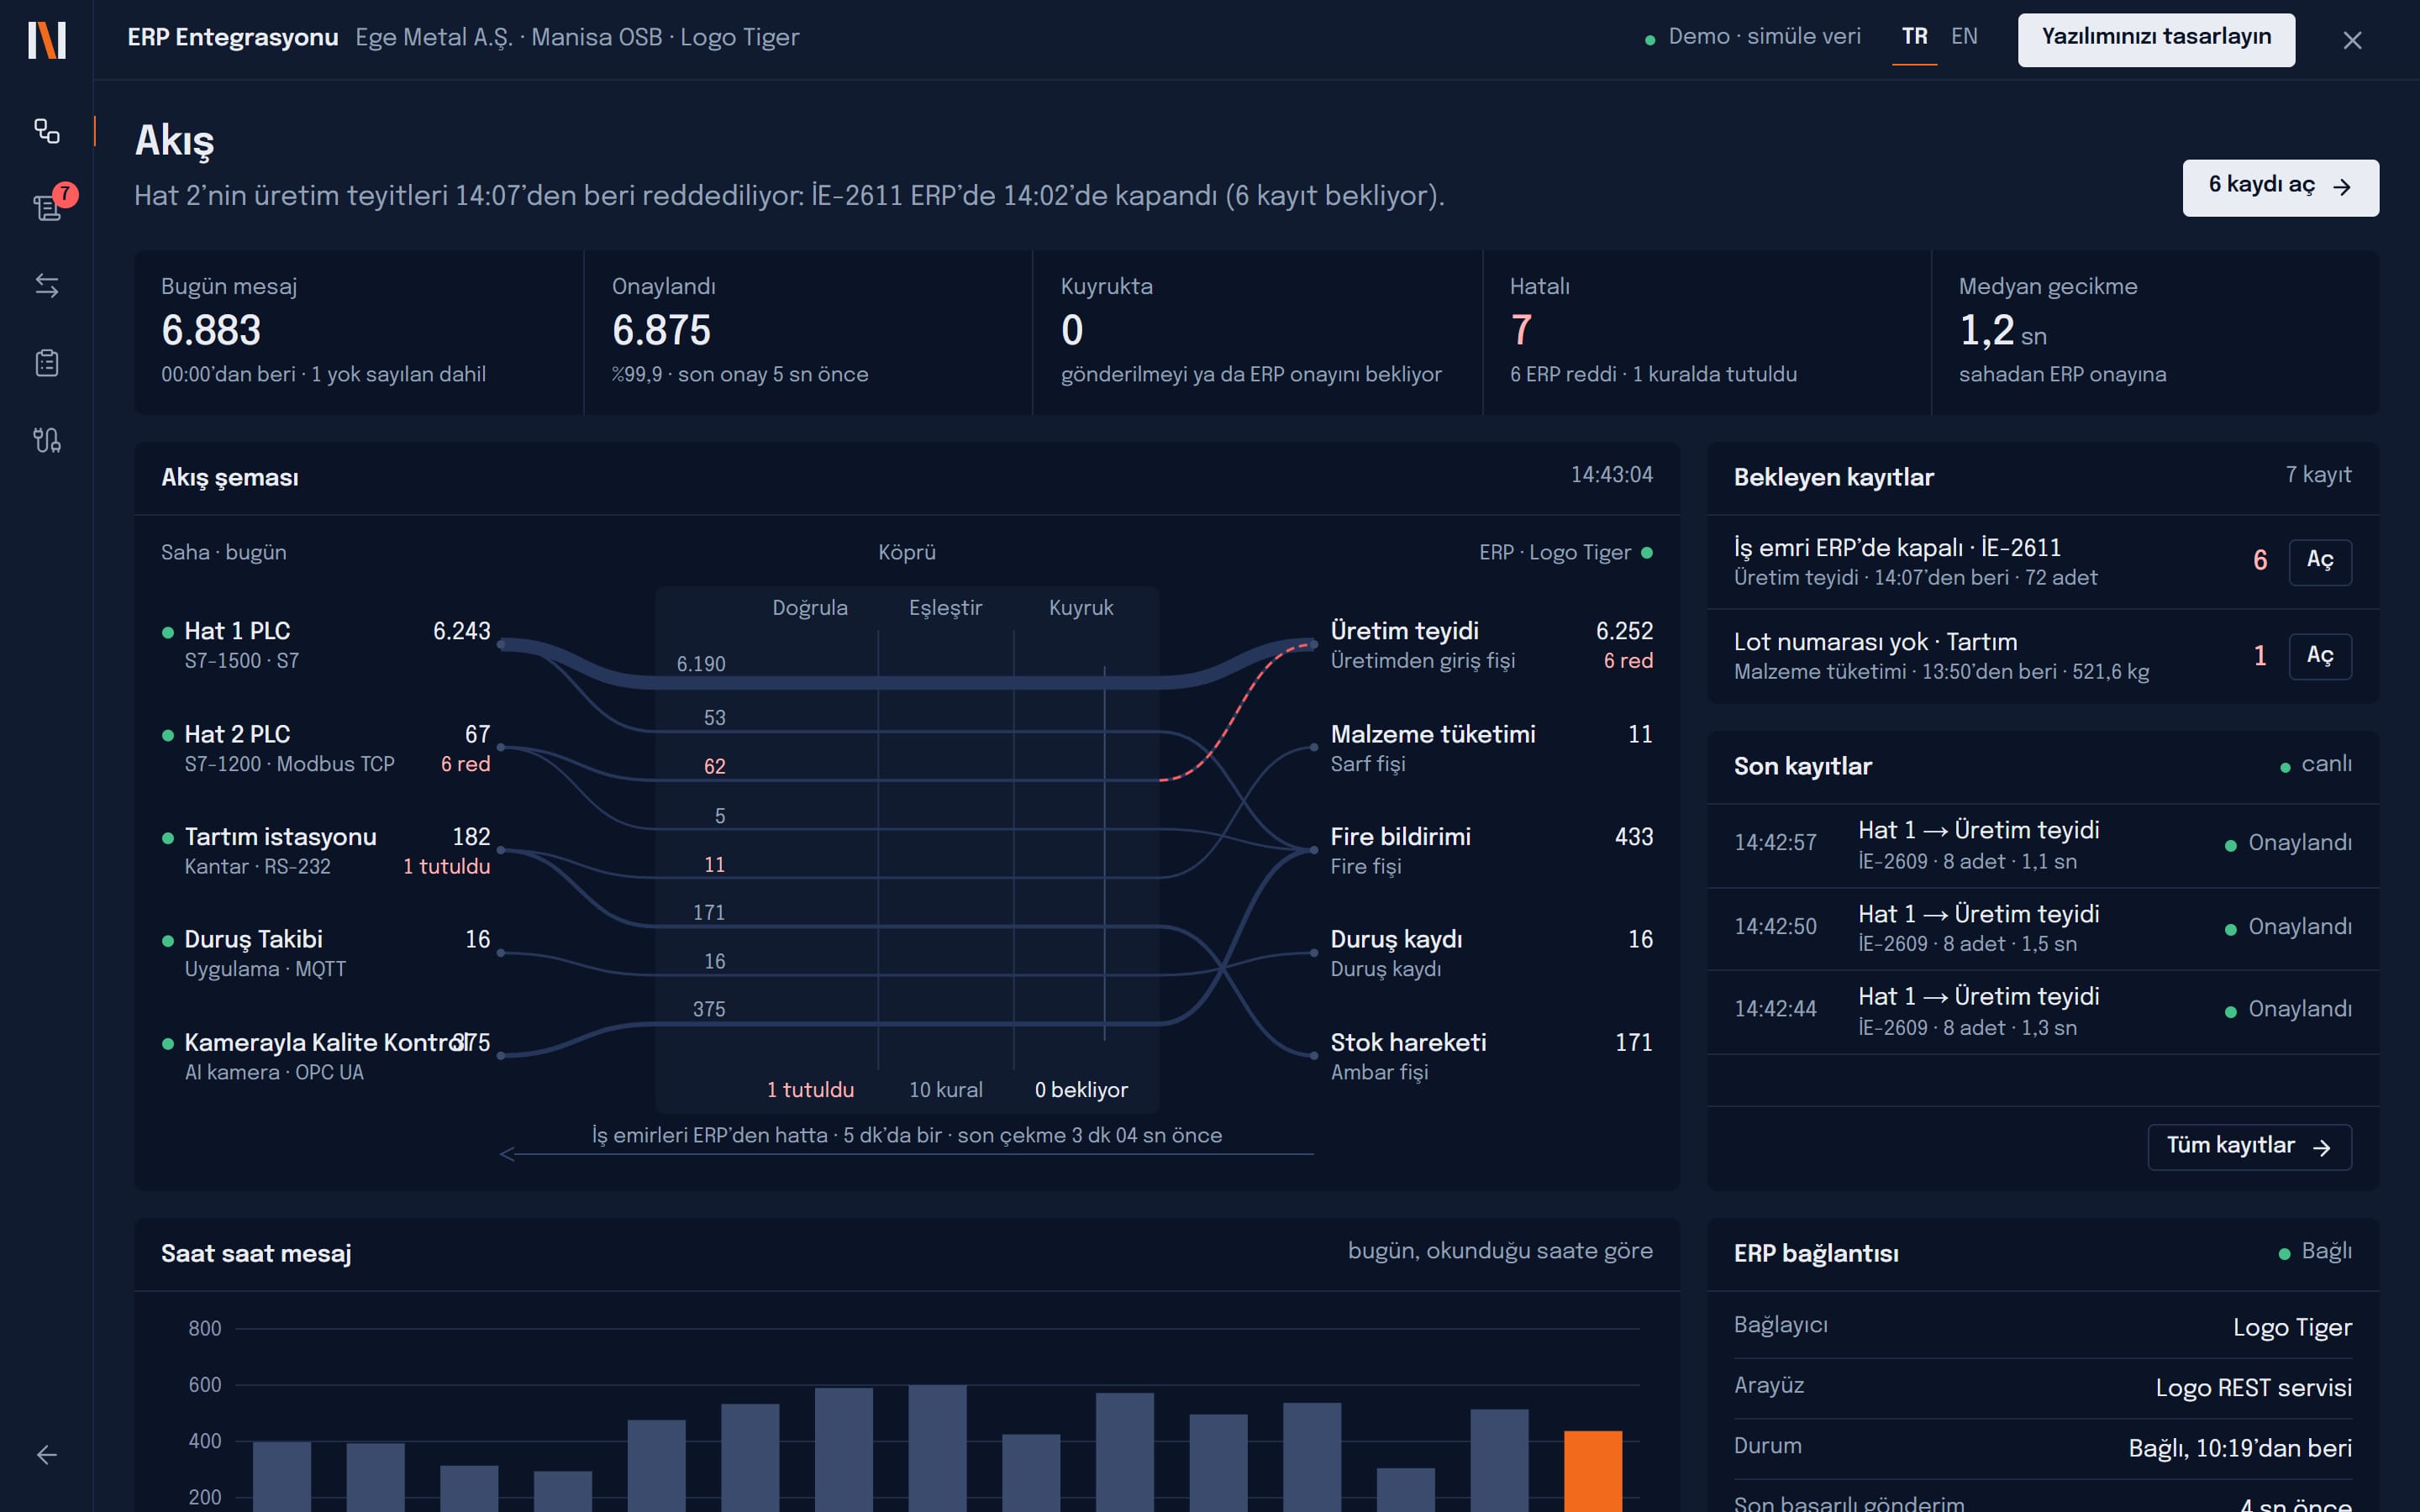Select the Onaylandı 6.875 card
Screen dimensions: 2420x1512
[808, 332]
